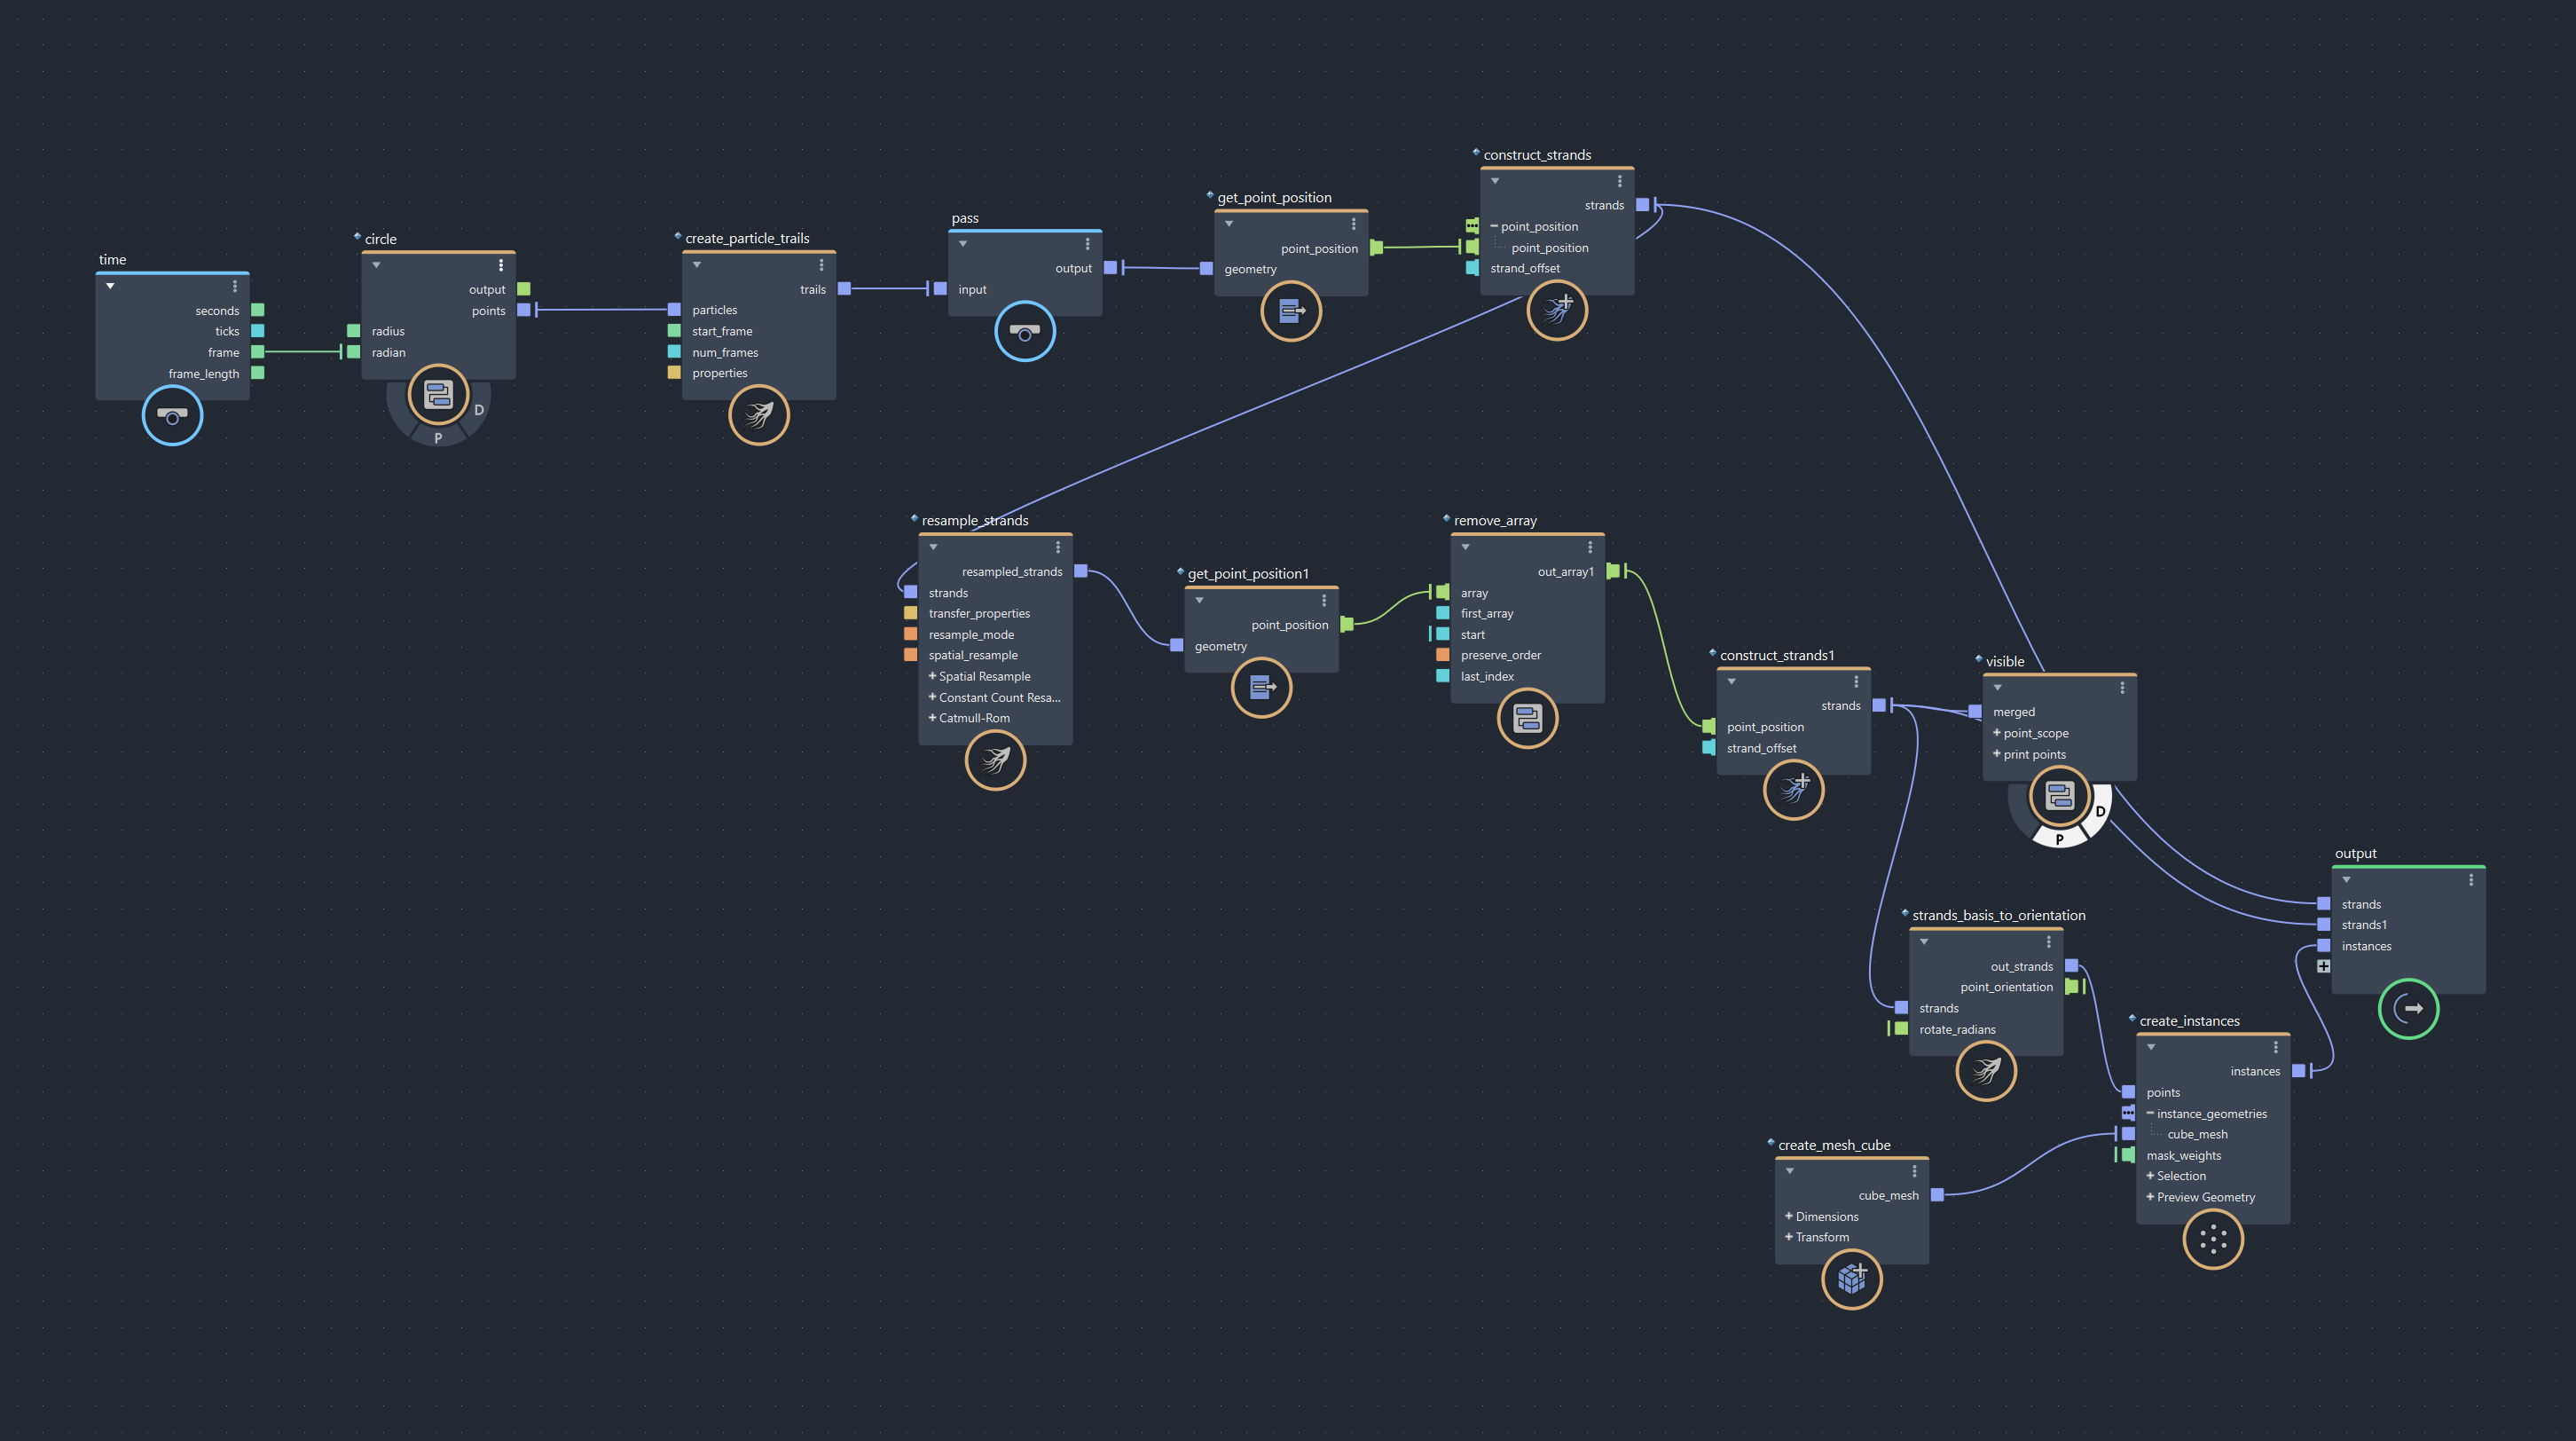Click the create_instances node dotted icon
This screenshot has width=2576, height=1441.
point(2213,1239)
